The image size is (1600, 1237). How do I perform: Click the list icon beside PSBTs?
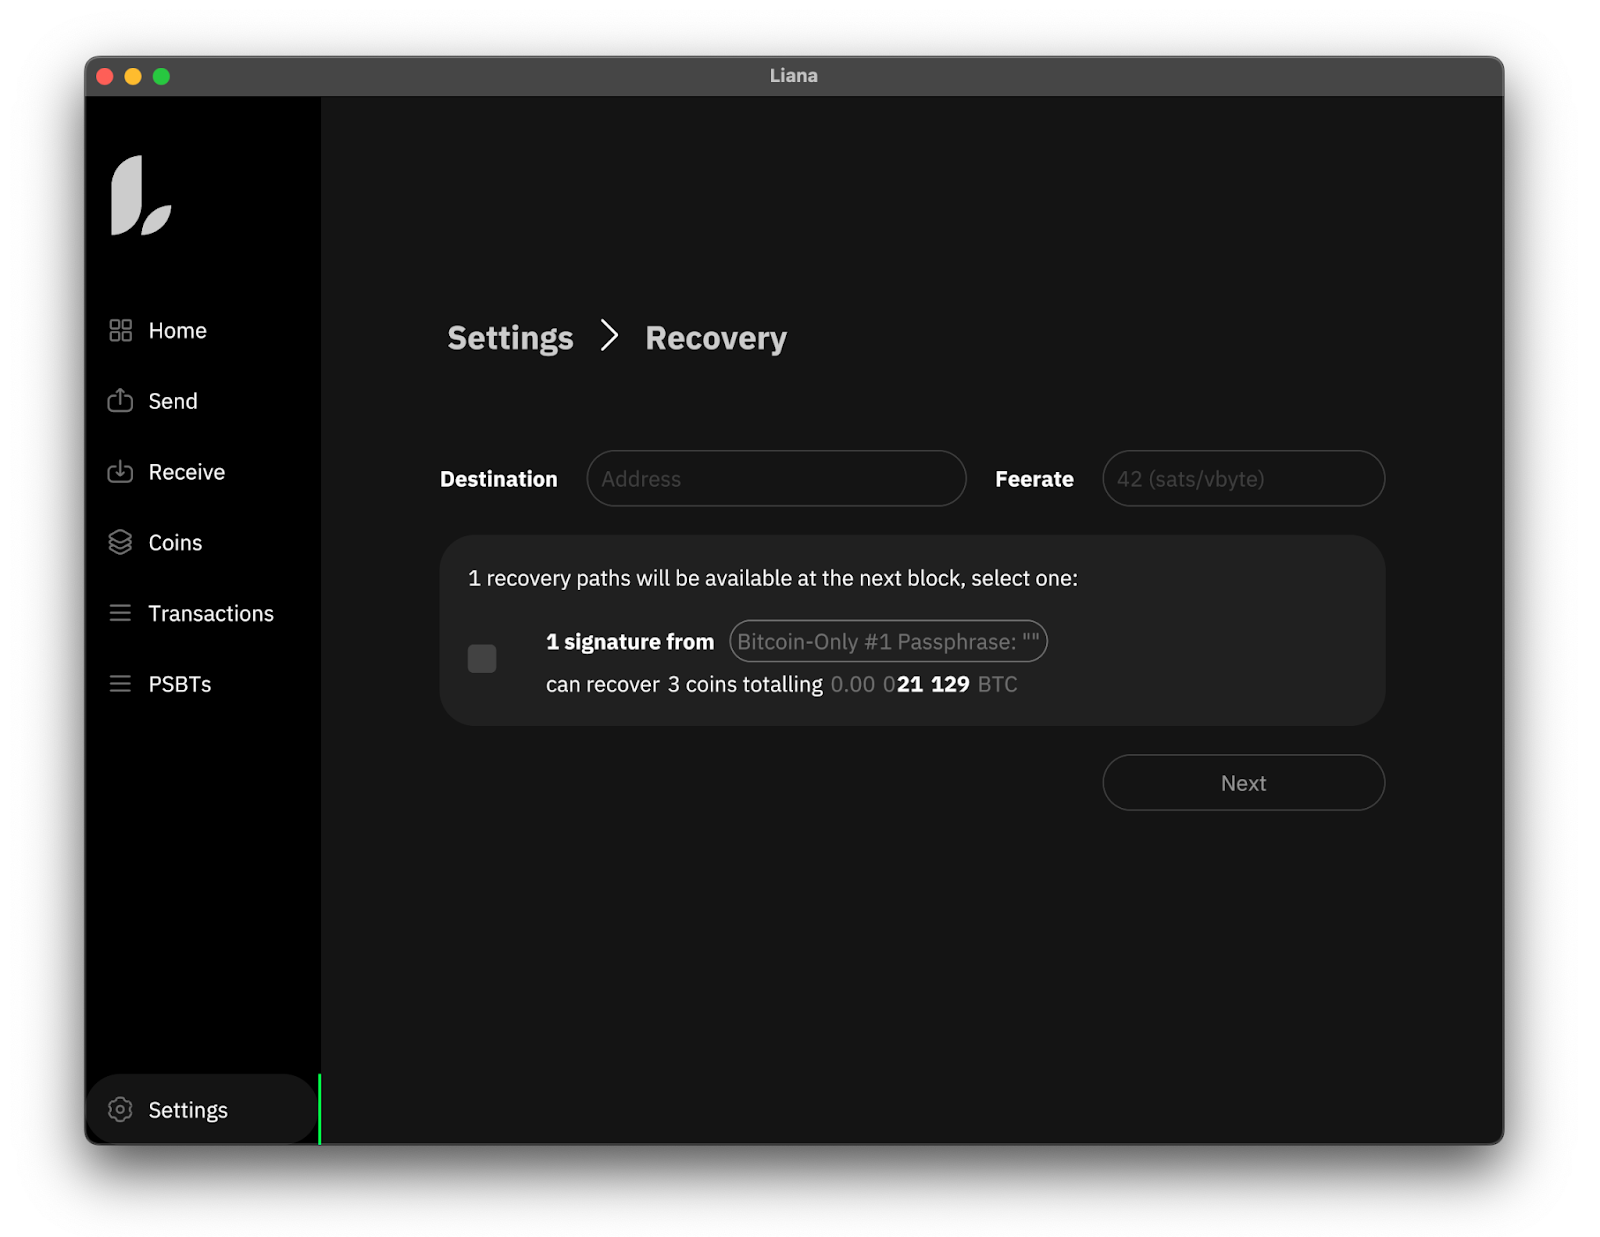(120, 684)
